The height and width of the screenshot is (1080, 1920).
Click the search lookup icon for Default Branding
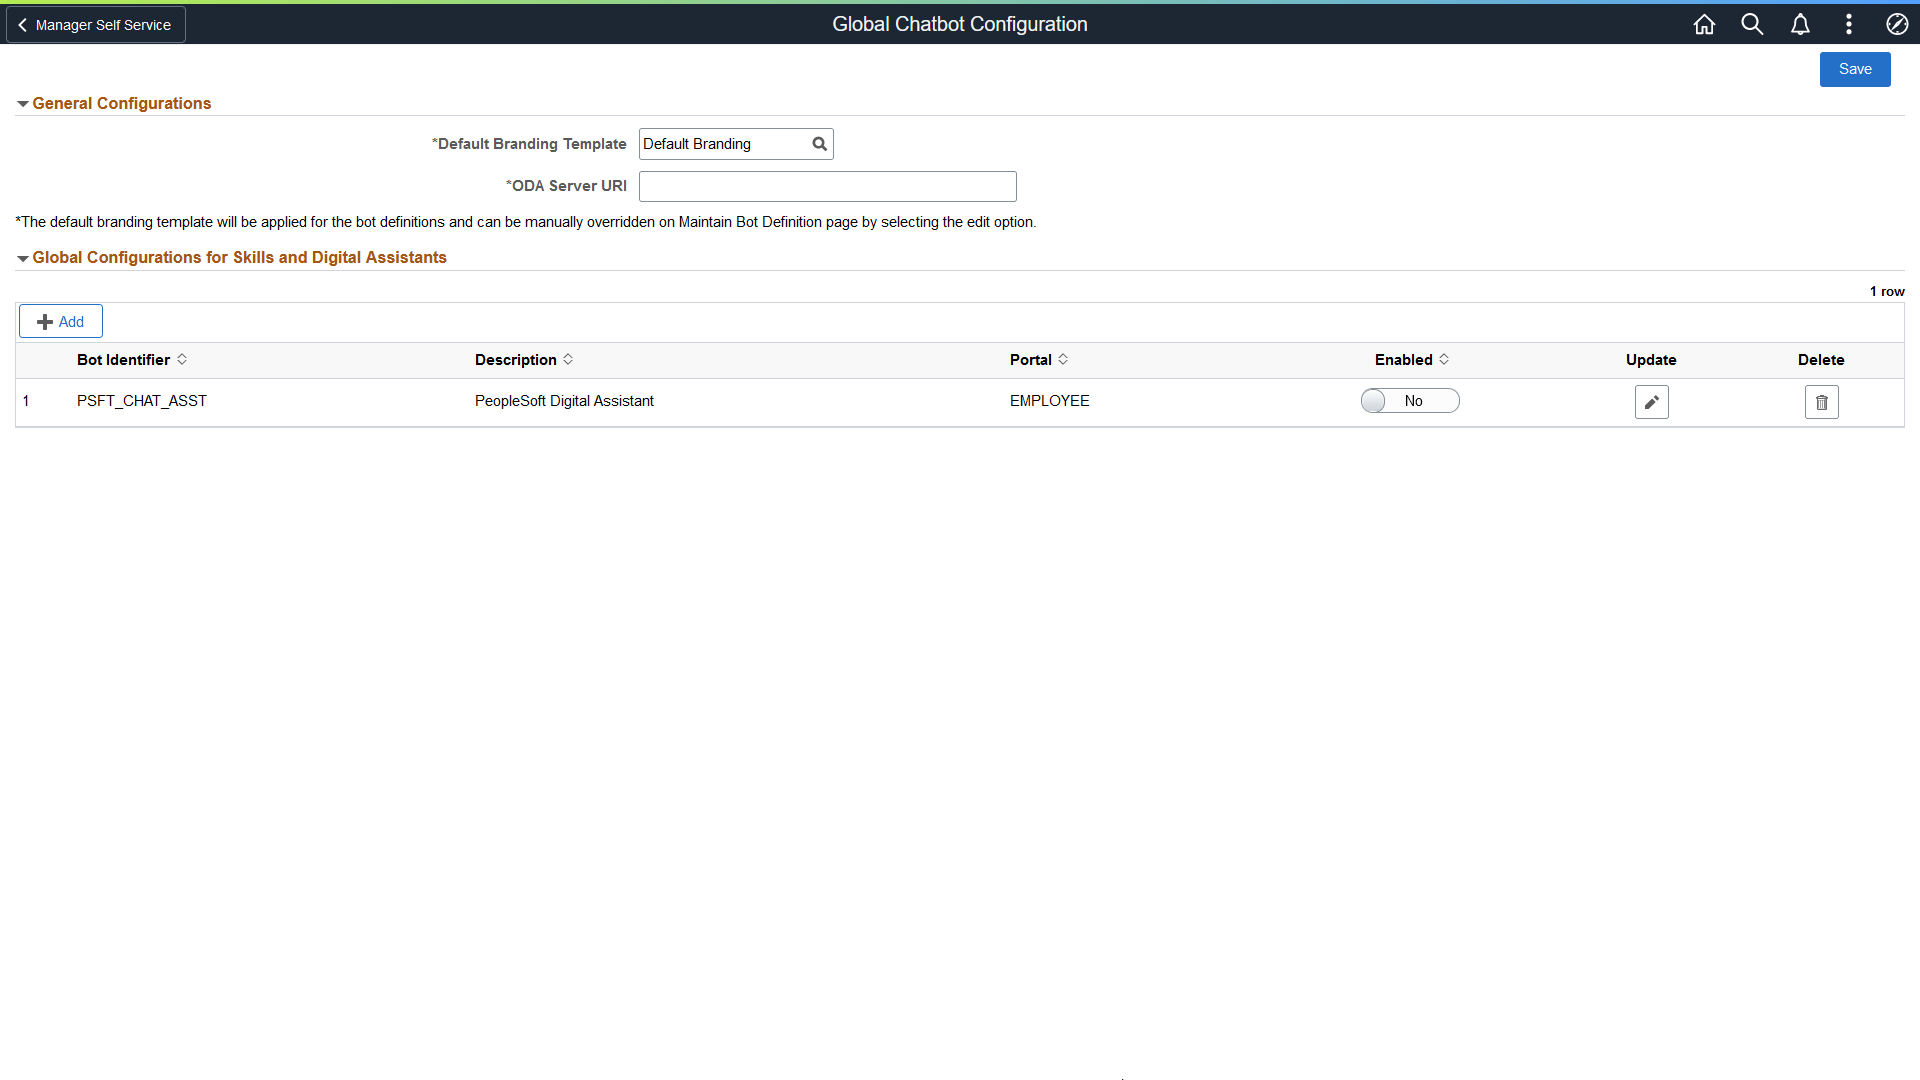tap(820, 144)
